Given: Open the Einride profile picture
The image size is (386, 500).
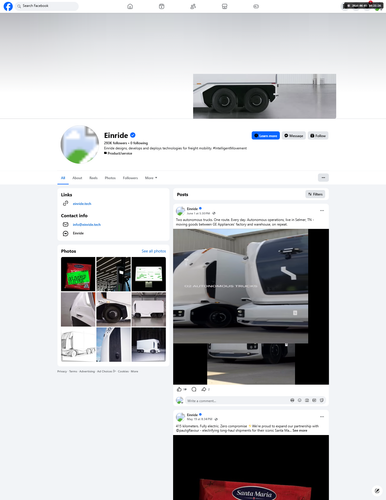Looking at the screenshot, I should click(x=80, y=144).
